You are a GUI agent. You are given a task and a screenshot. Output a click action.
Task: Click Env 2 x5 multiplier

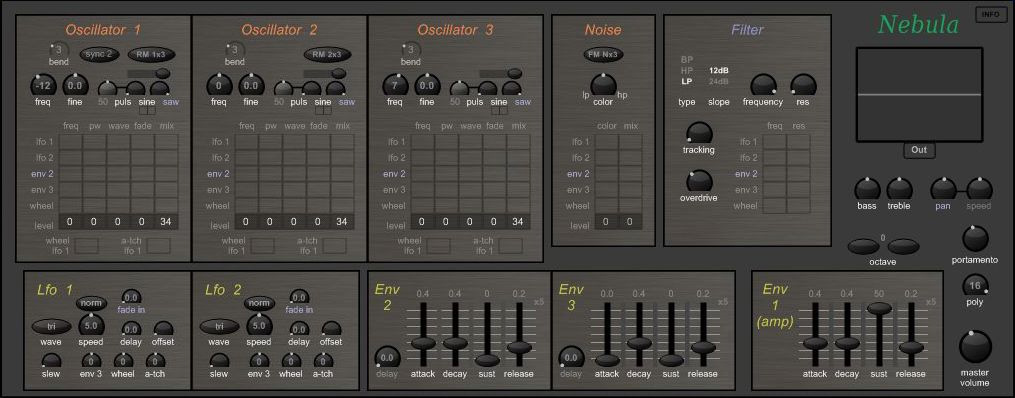[539, 302]
